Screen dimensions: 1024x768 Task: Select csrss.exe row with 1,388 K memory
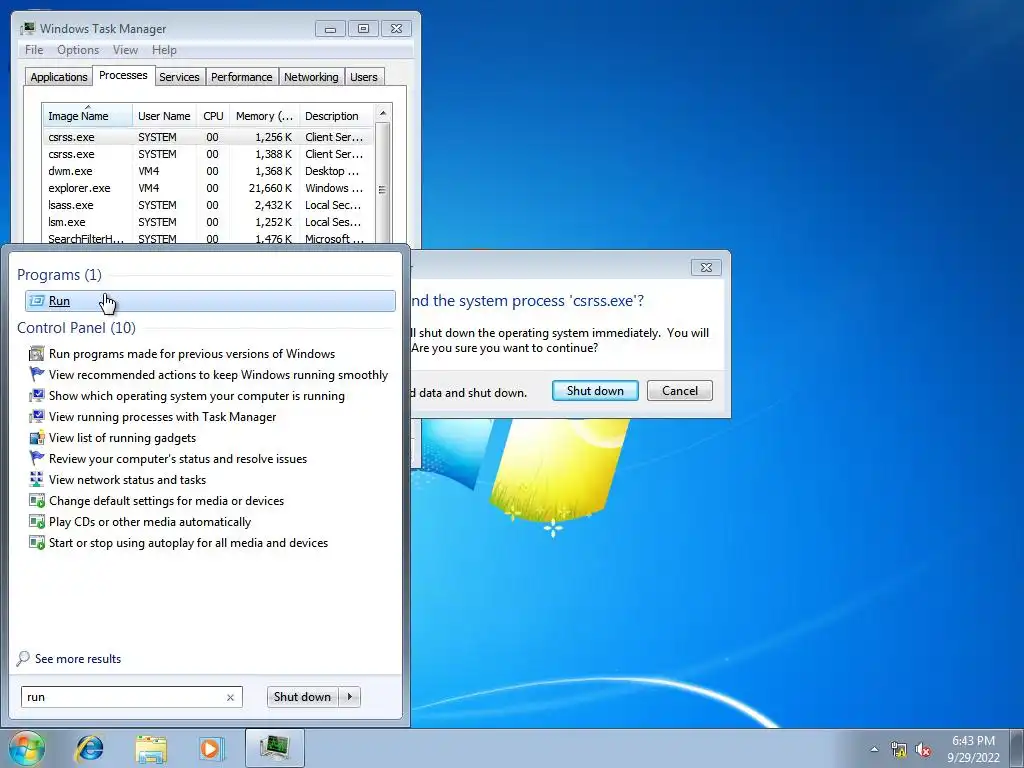[208, 154]
